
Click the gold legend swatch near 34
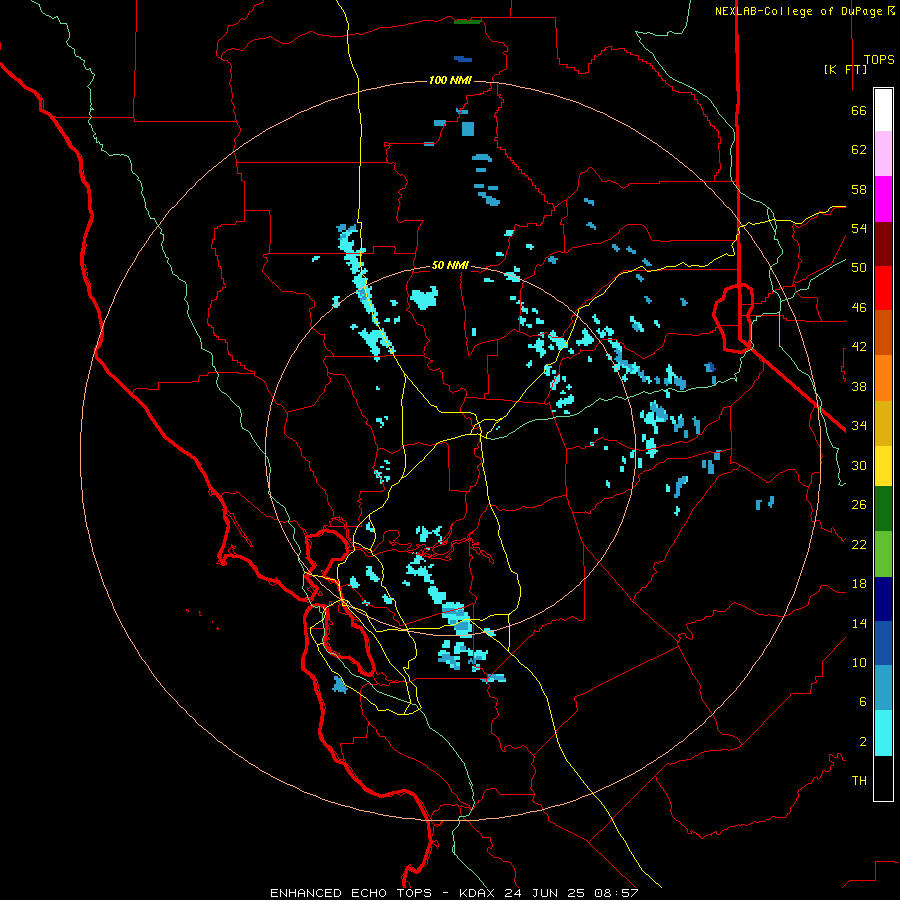pyautogui.click(x=883, y=423)
